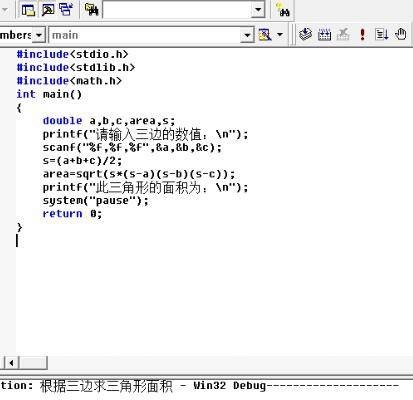This screenshot has width=413, height=400.
Task: Open the find combo box dropdown arrow
Action: pos(258,10)
